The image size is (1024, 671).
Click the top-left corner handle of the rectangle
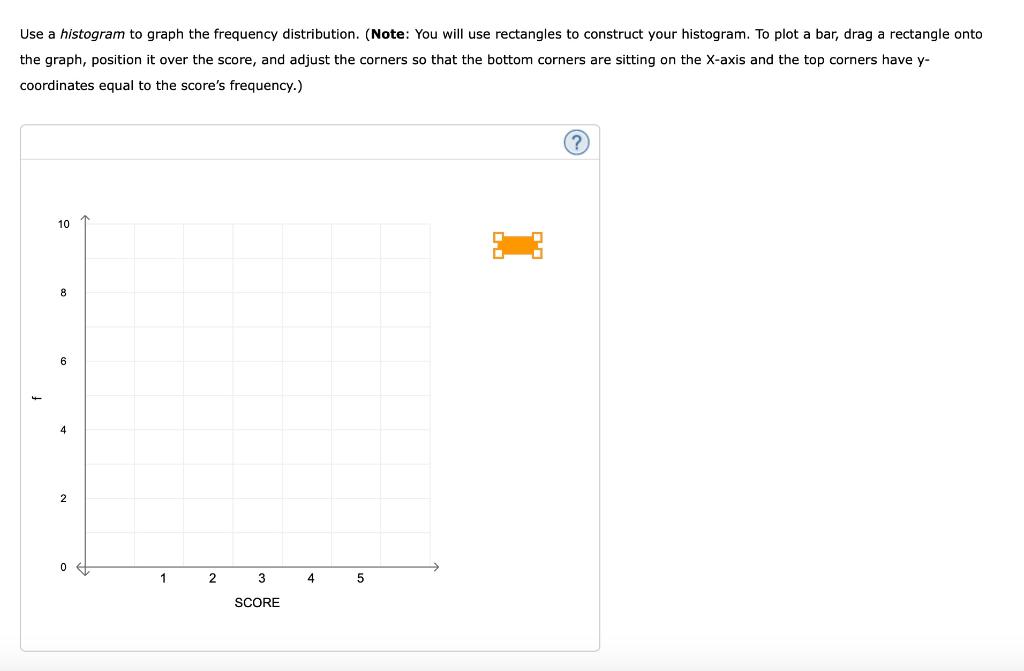tap(498, 237)
